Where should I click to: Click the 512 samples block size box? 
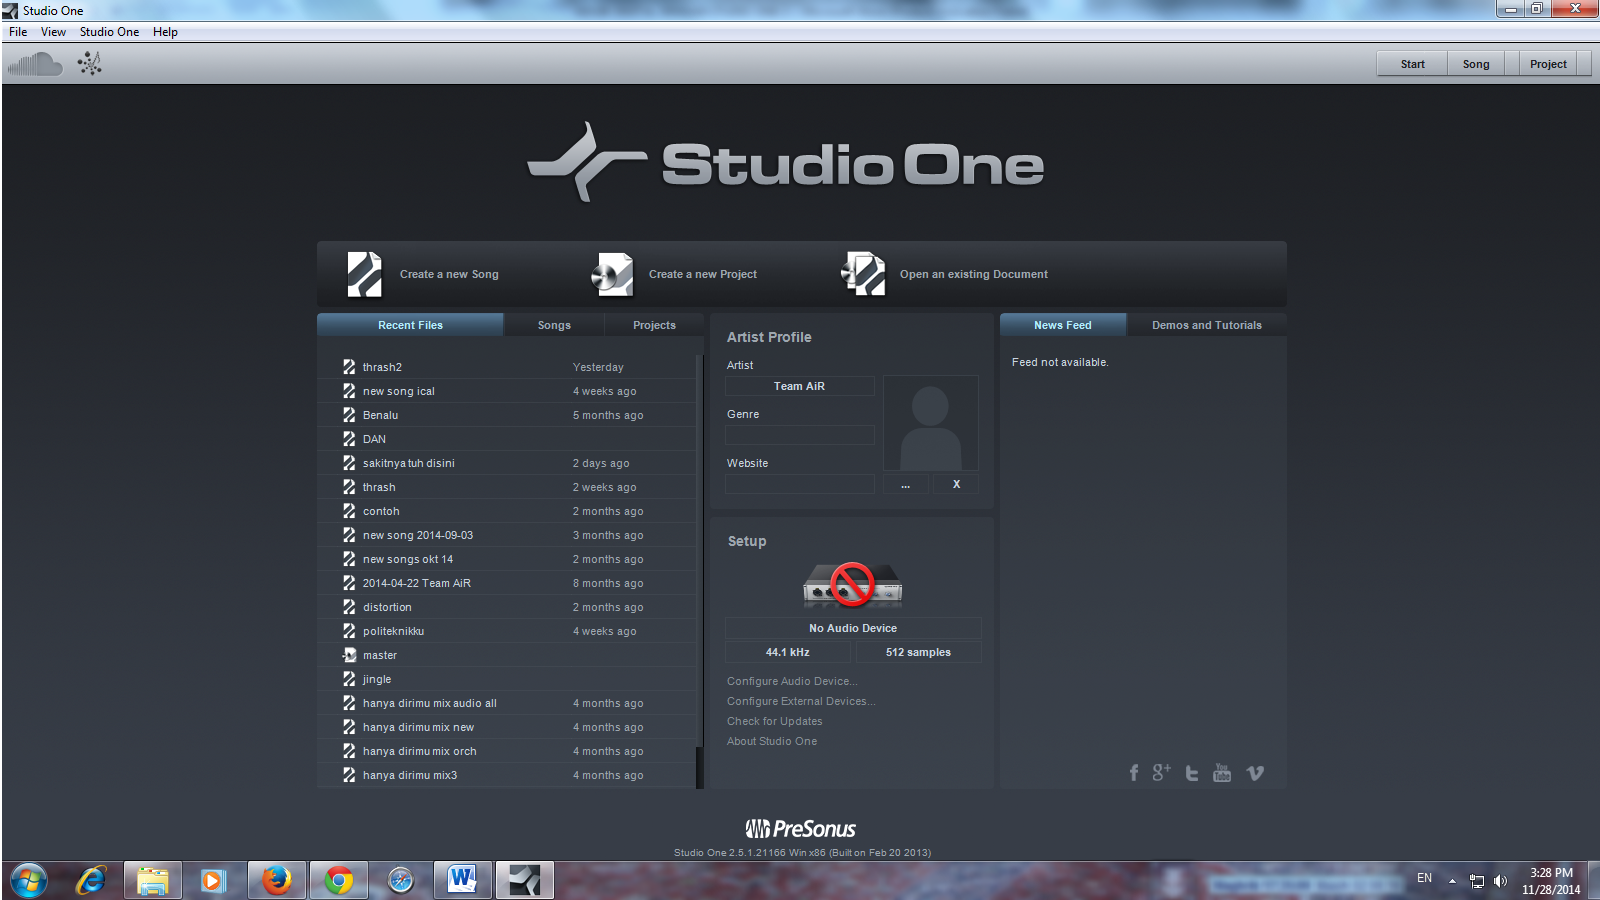[918, 652]
